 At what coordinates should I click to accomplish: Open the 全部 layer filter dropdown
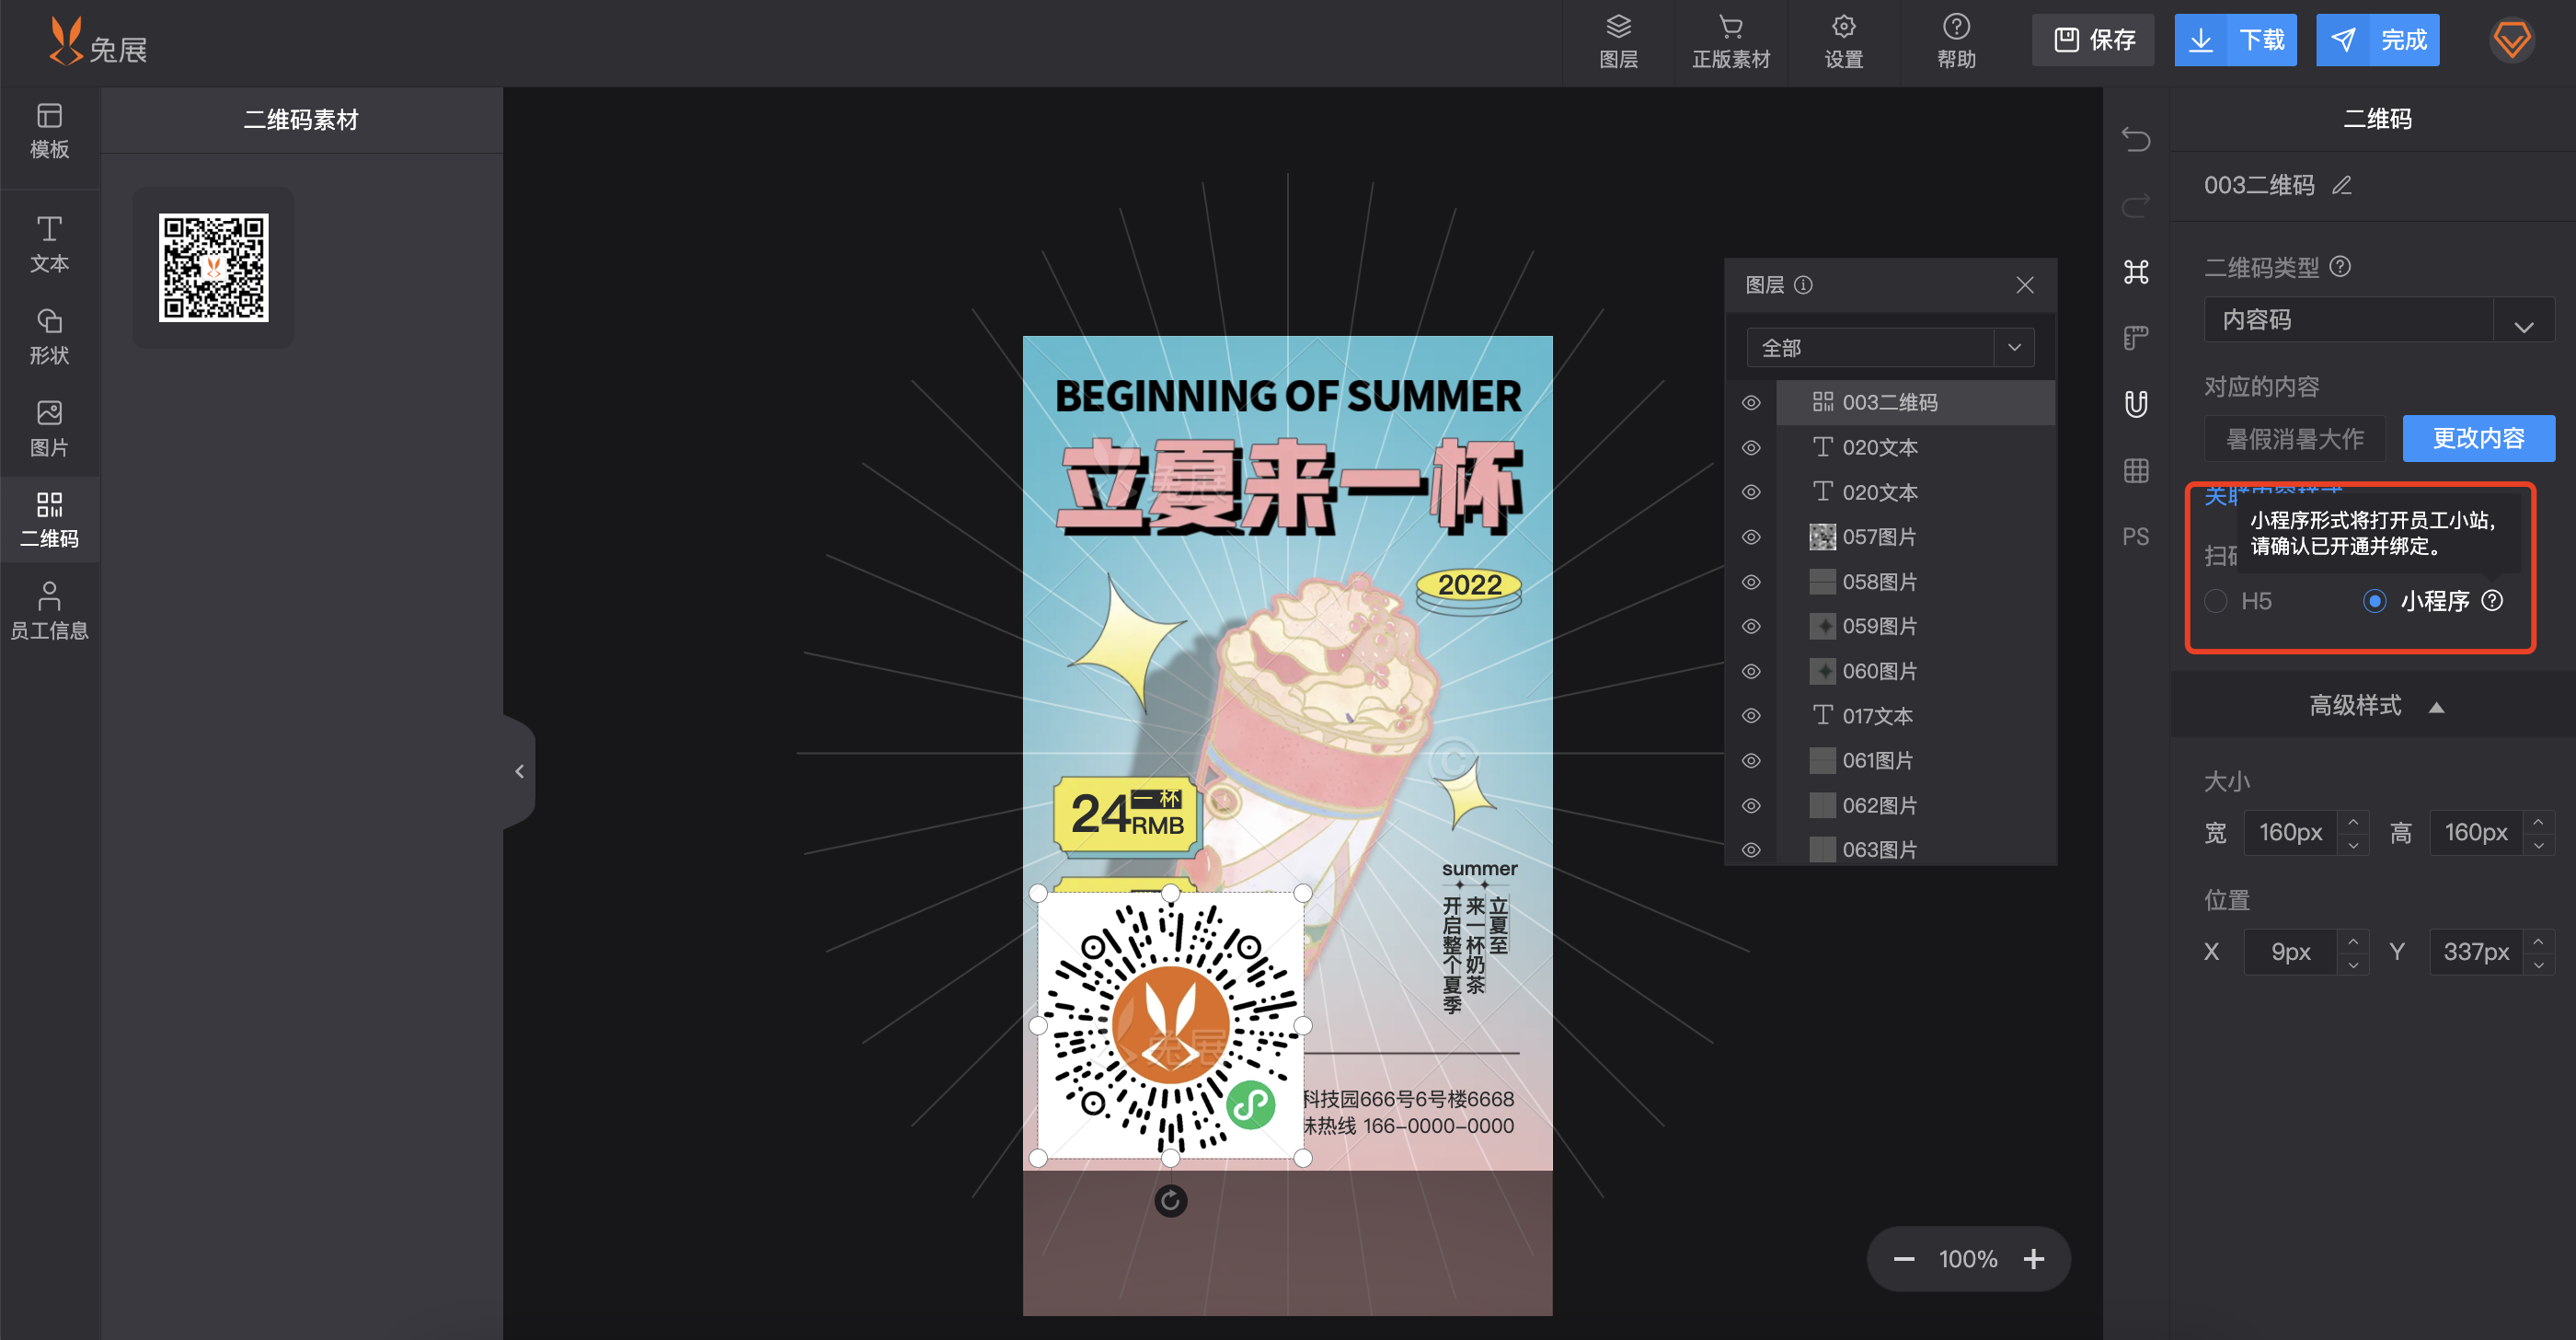1890,347
